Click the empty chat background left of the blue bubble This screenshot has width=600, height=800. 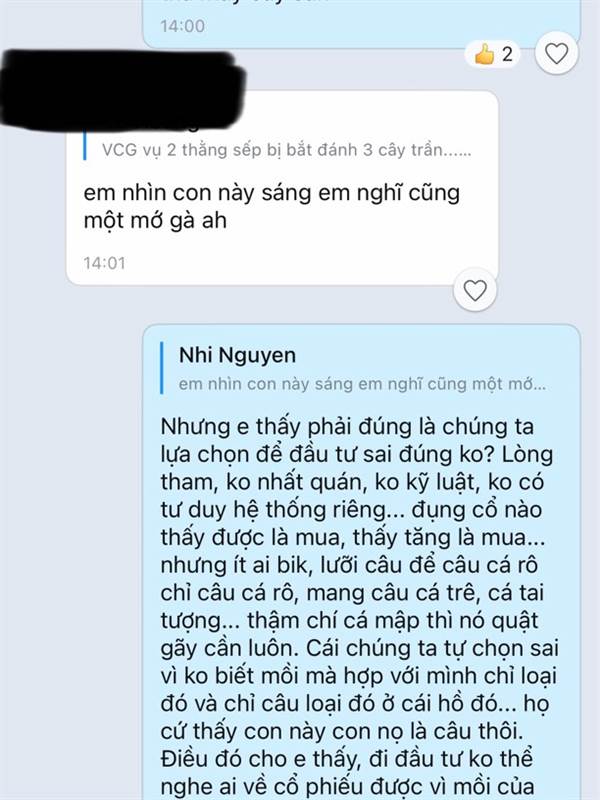coord(71,561)
